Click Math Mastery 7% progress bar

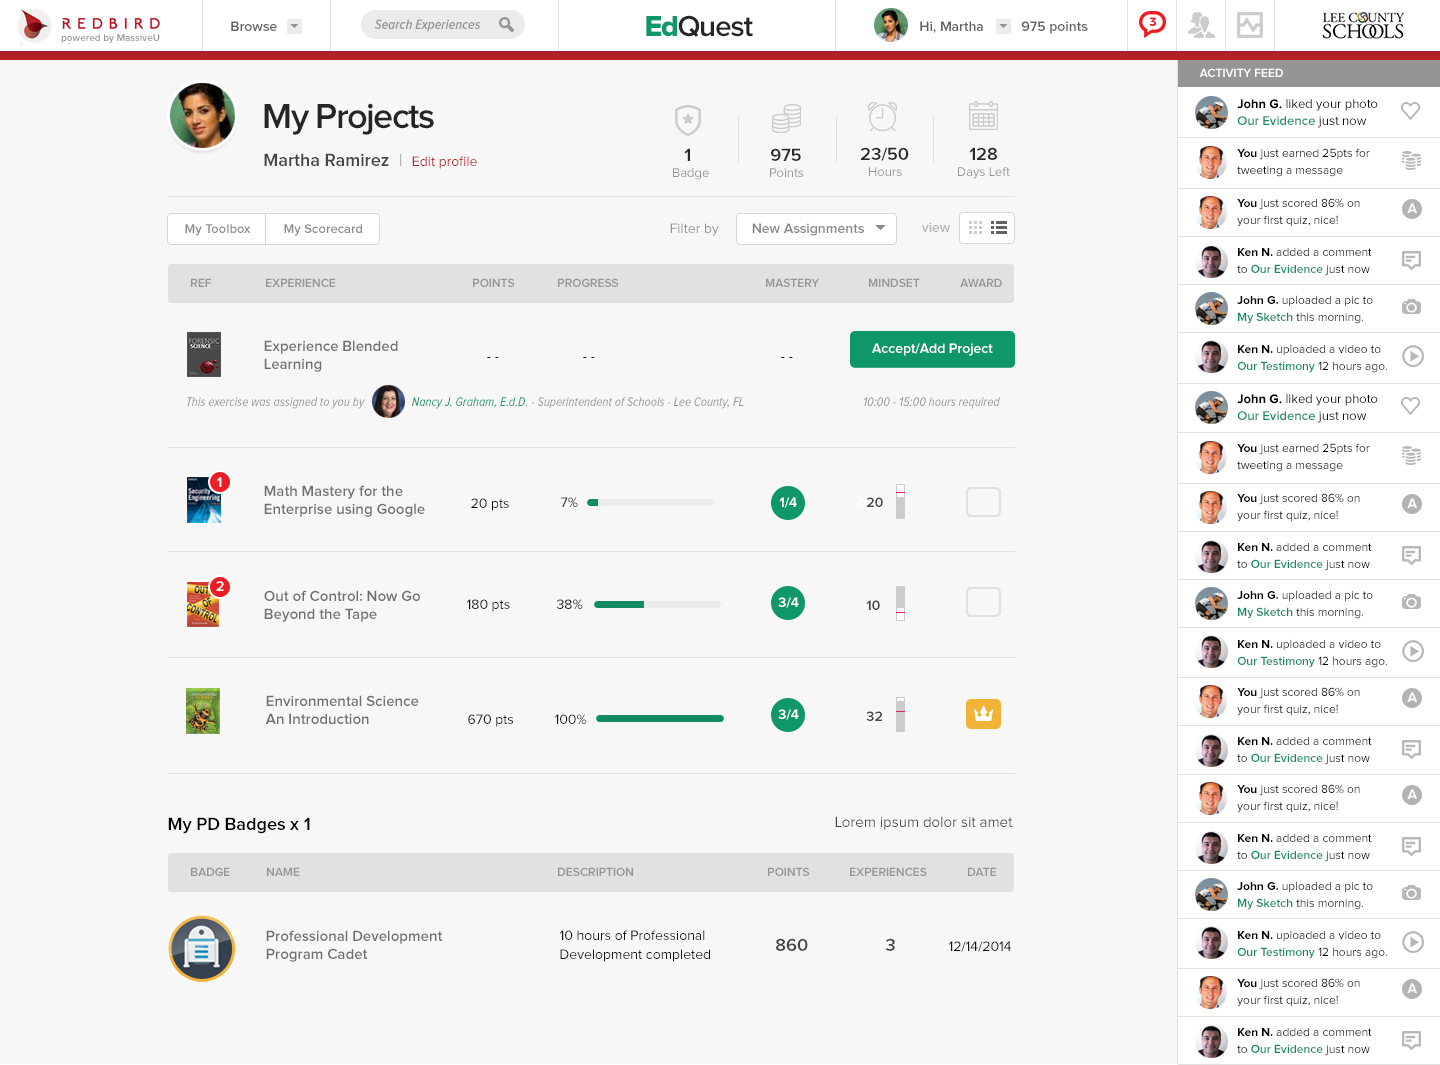coord(651,503)
